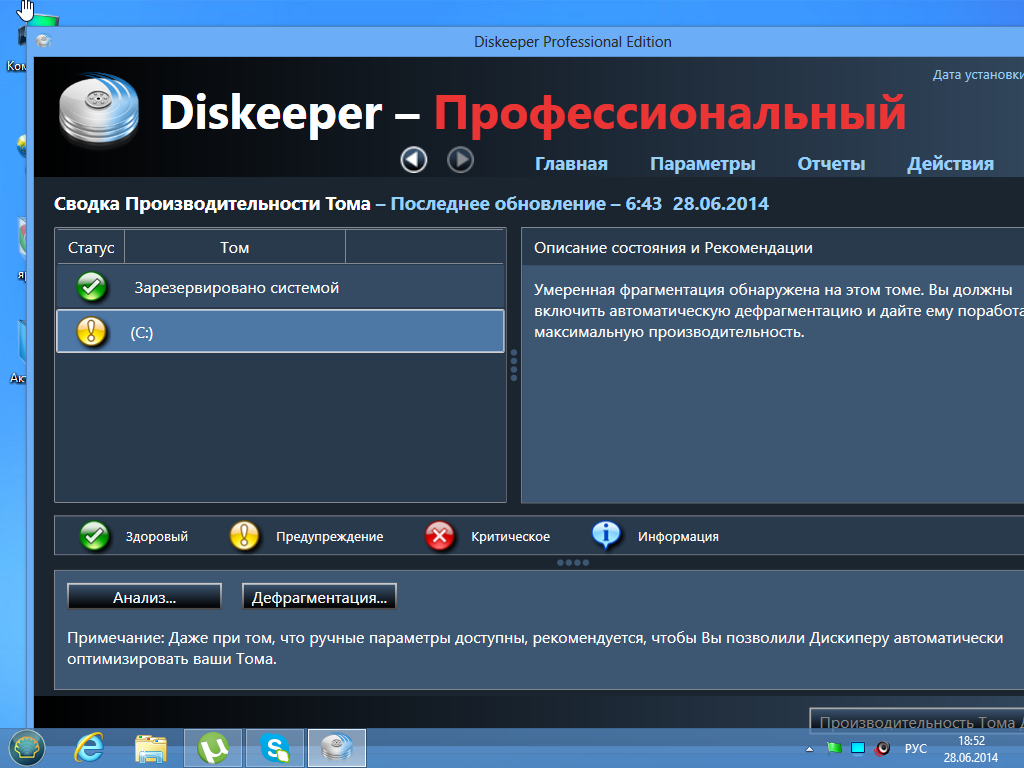1024x768 pixels.
Task: Open uTorrent from the taskbar
Action: pyautogui.click(x=213, y=748)
